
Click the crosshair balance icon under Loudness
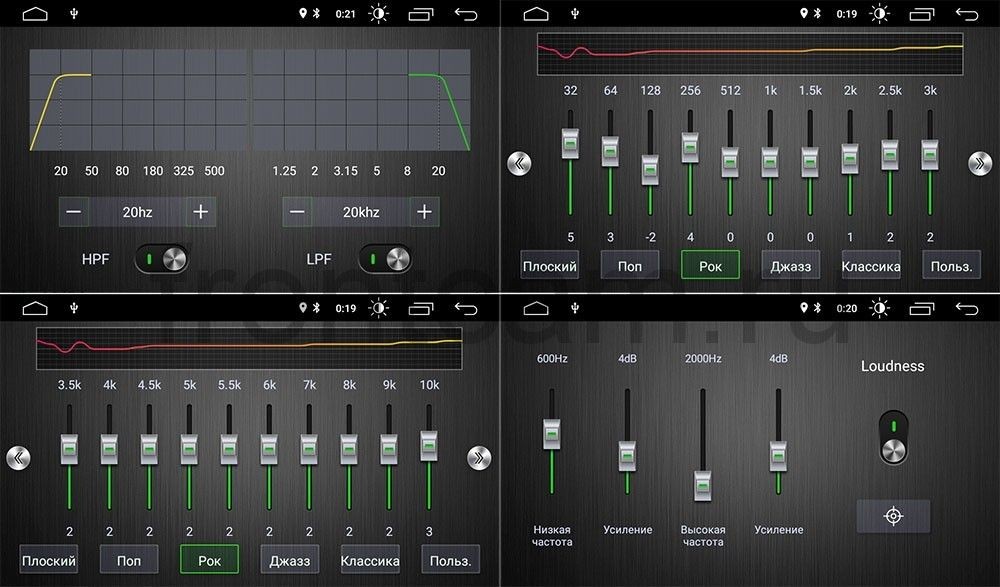tap(893, 516)
